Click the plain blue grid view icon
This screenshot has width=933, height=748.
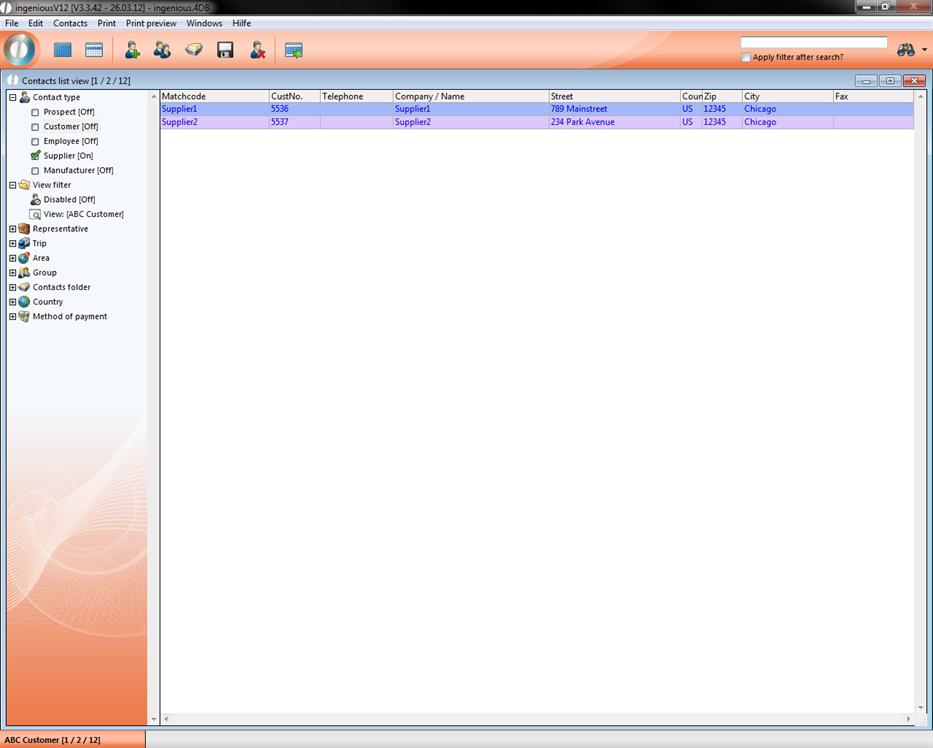[x=63, y=50]
